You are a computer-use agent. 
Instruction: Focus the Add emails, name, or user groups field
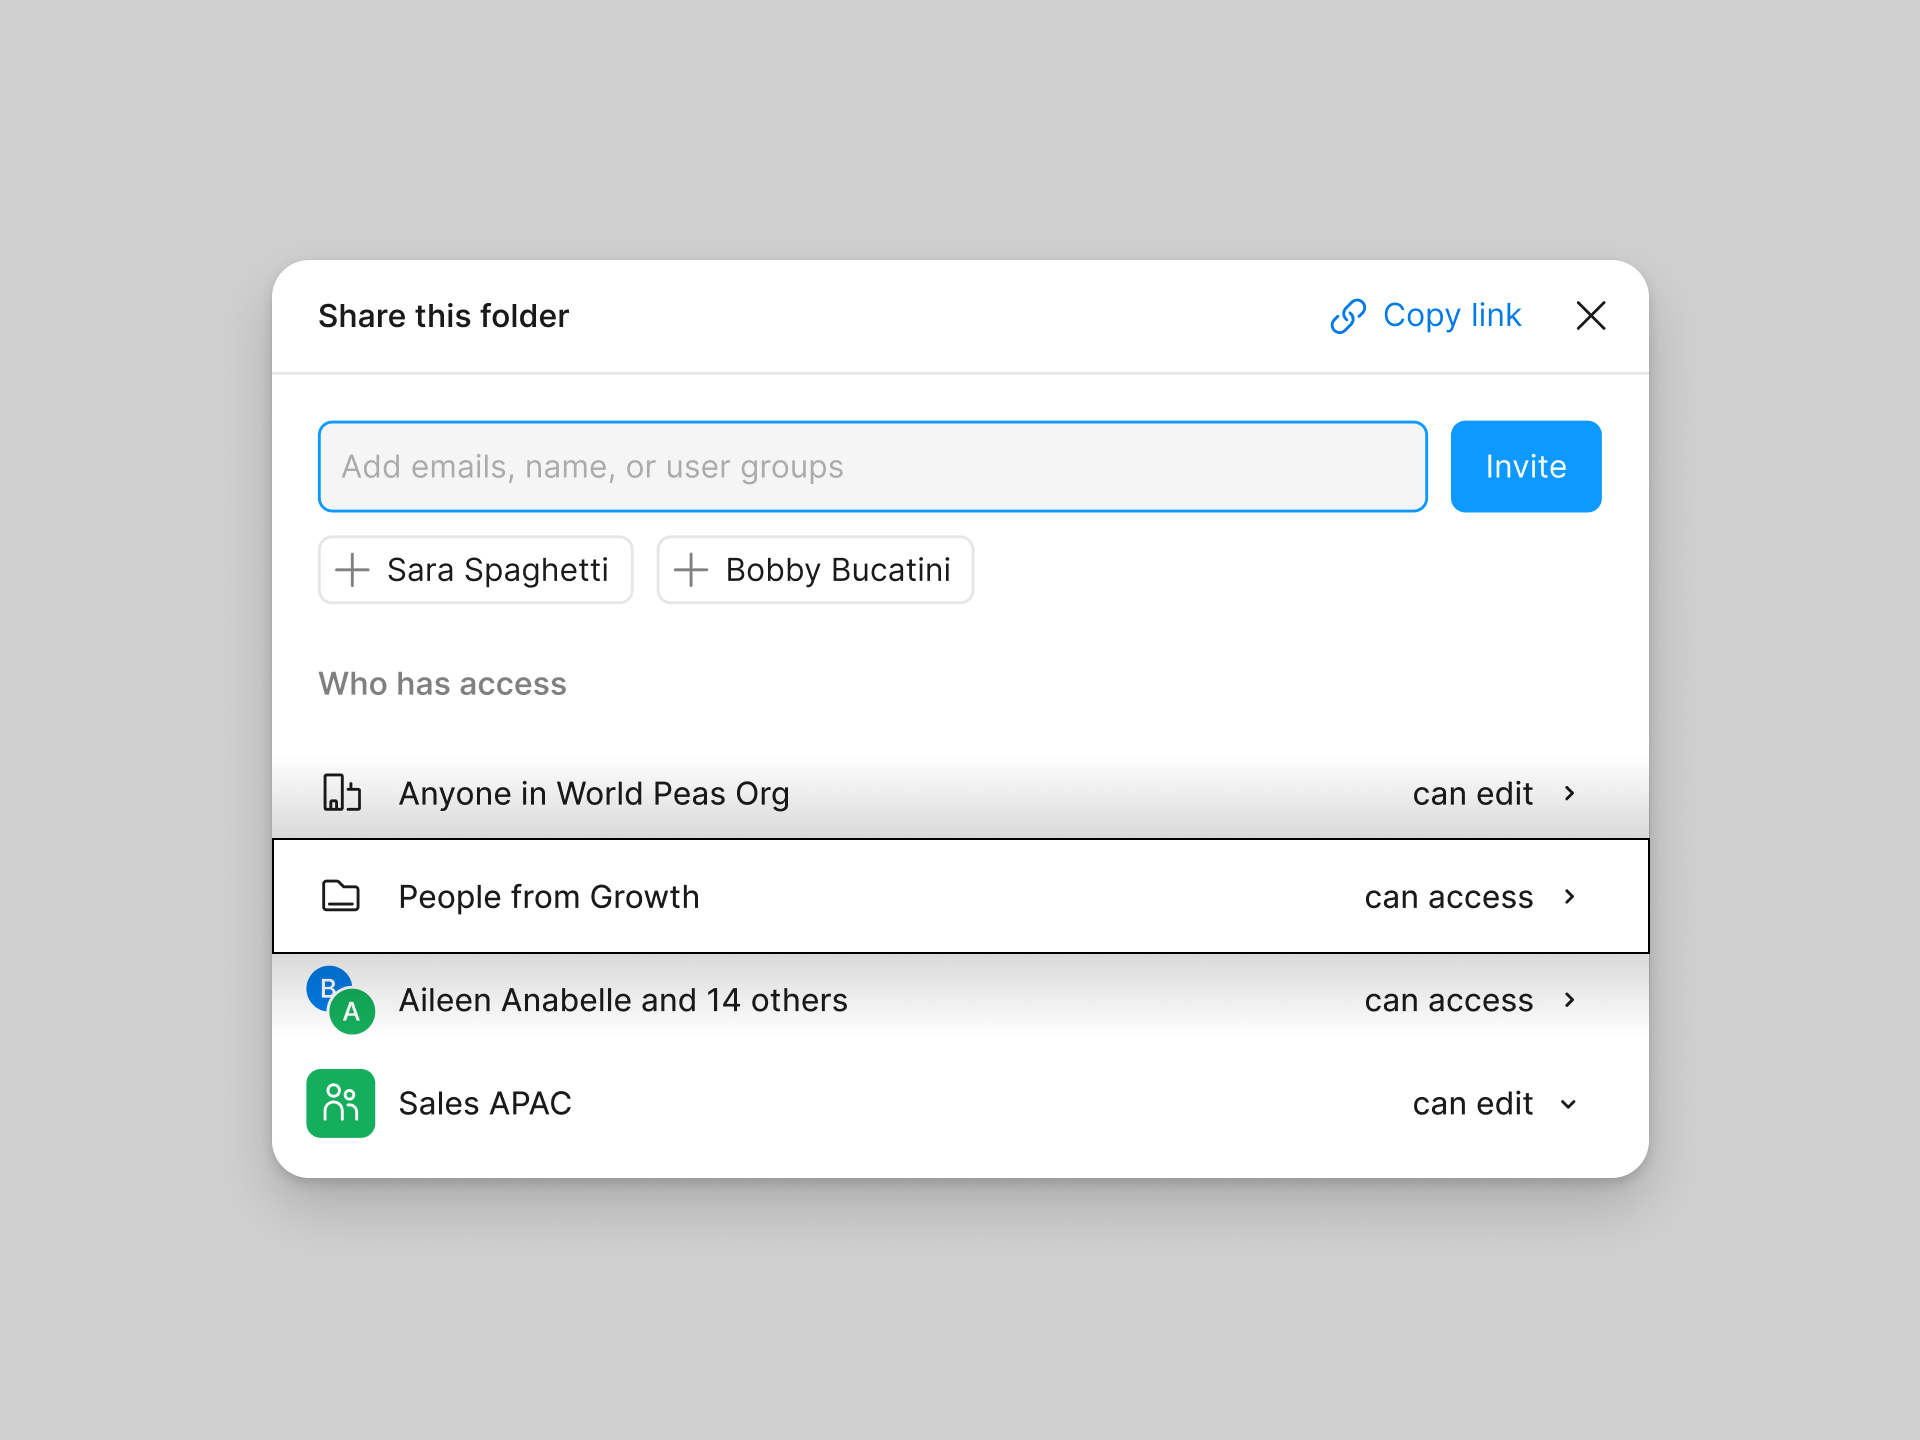tap(872, 466)
